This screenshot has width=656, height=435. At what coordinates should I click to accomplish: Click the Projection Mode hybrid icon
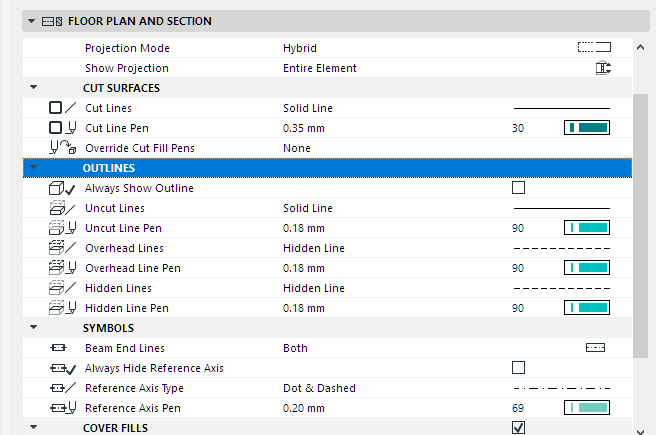tap(594, 48)
